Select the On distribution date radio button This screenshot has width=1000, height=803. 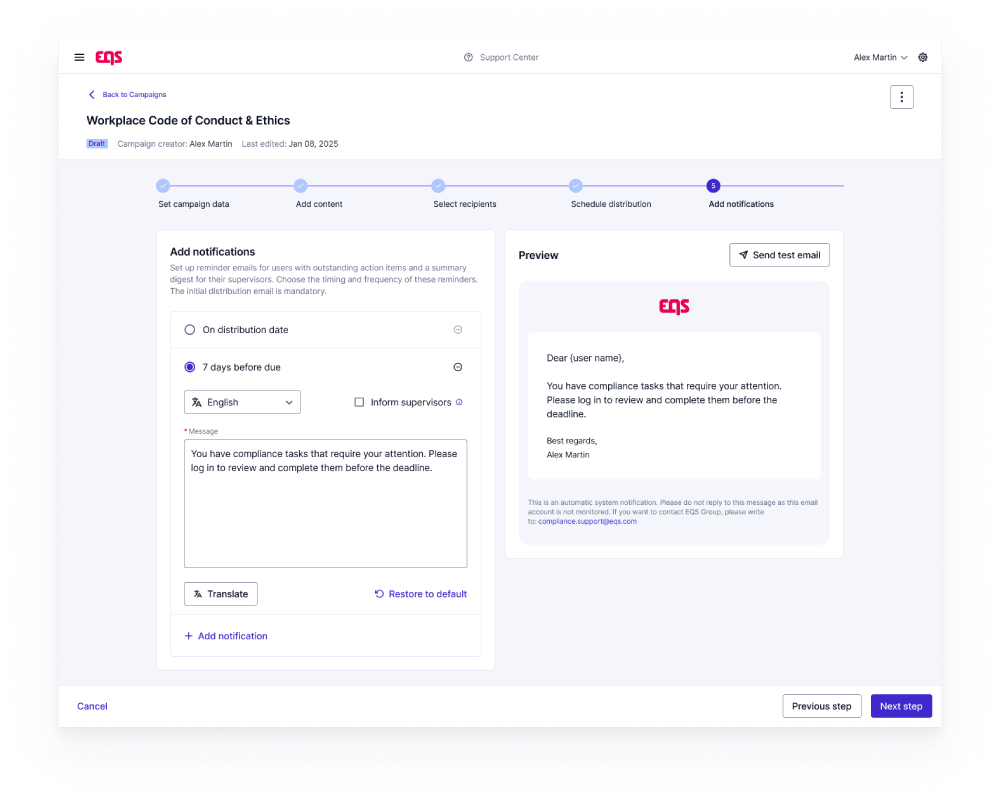[190, 330]
